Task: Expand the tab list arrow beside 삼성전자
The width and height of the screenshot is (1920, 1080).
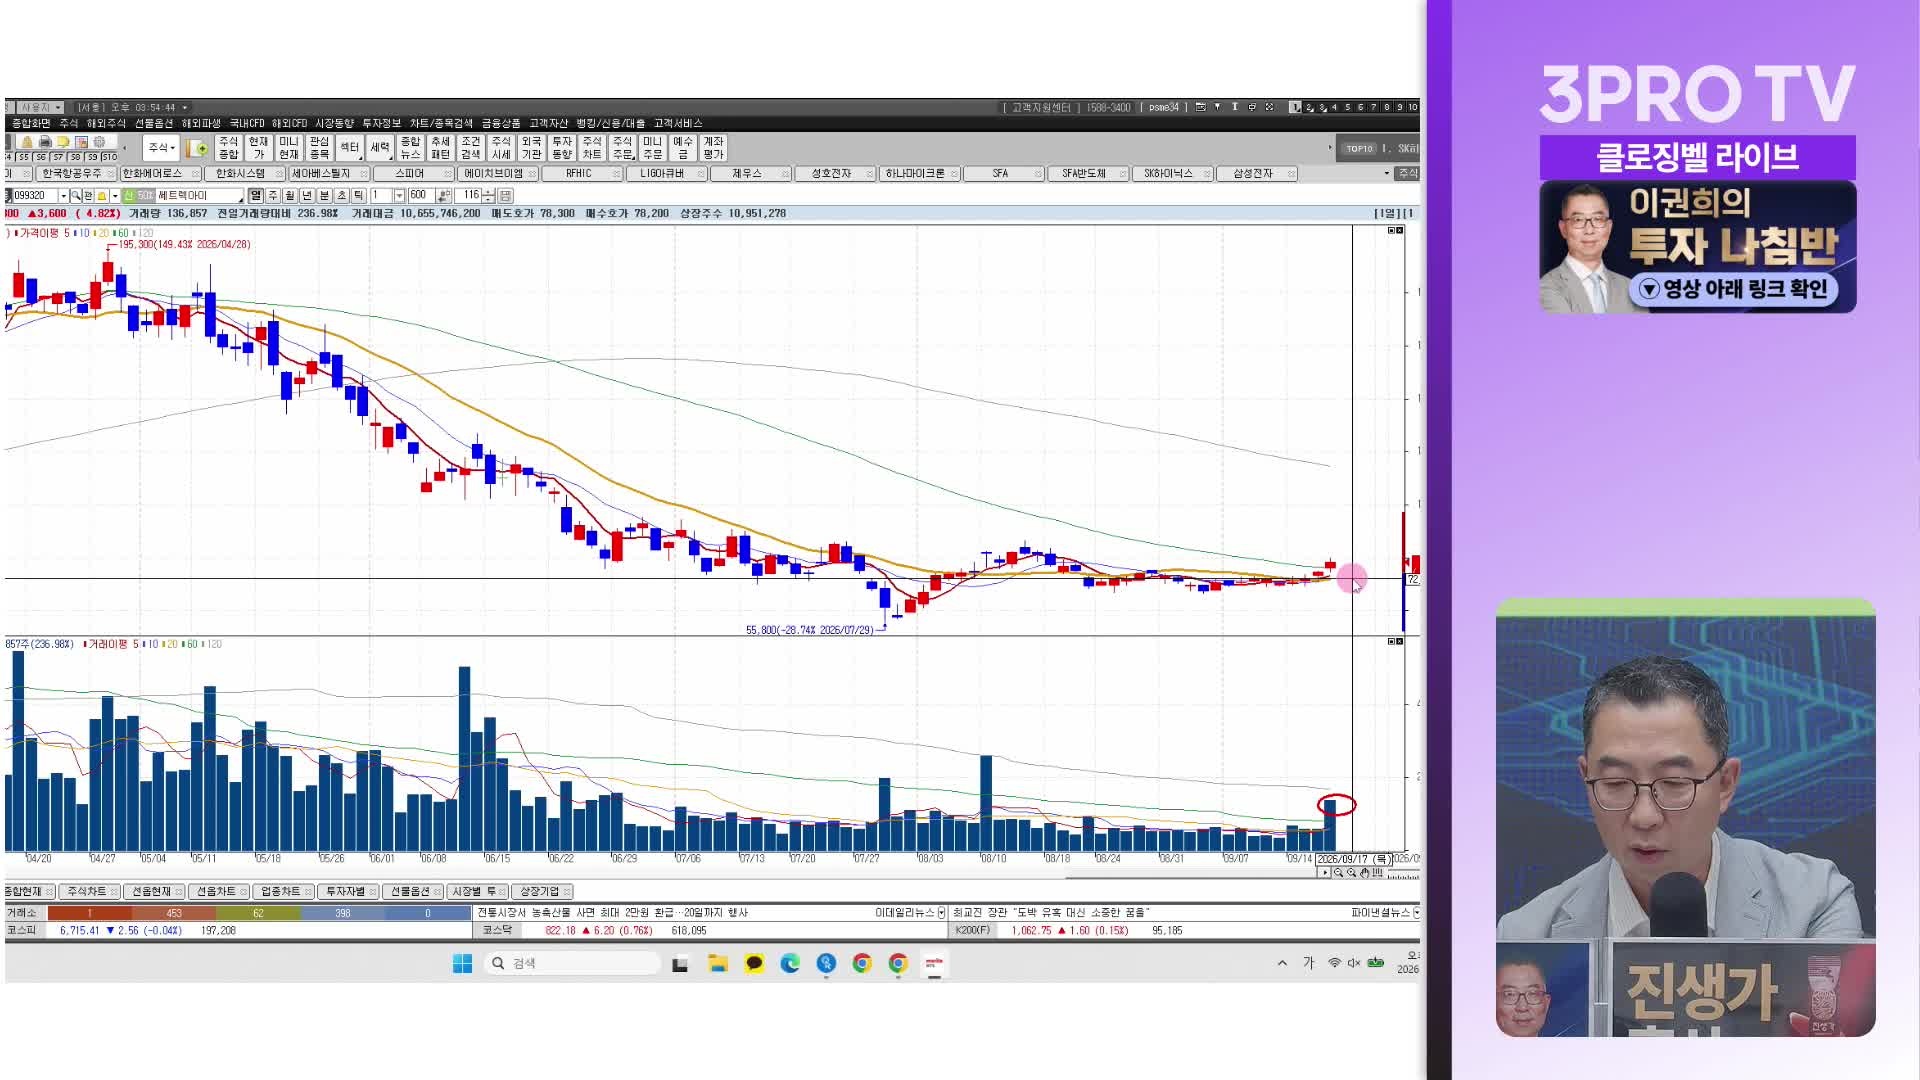Action: point(1386,174)
